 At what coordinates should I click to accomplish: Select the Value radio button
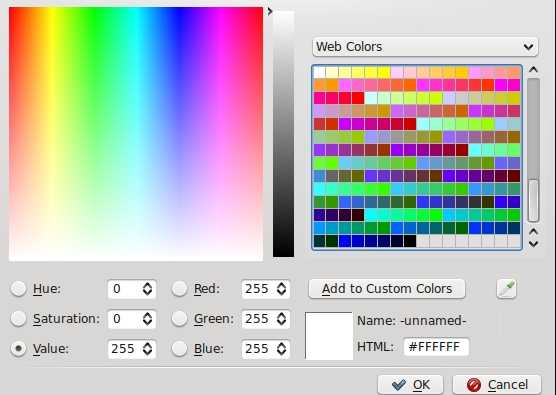pos(18,349)
